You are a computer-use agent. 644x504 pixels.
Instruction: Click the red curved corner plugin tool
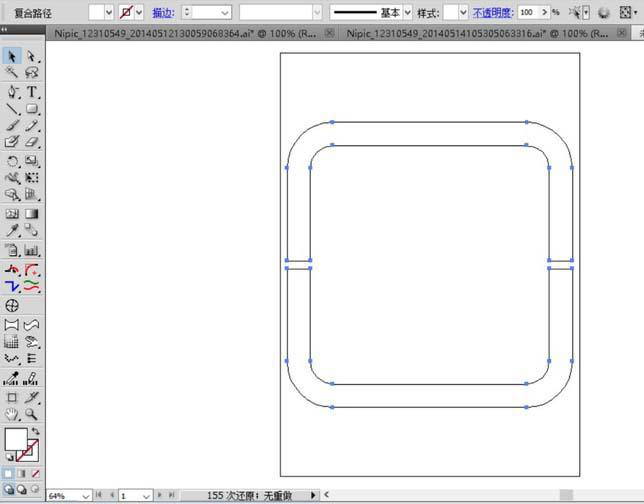point(32,269)
